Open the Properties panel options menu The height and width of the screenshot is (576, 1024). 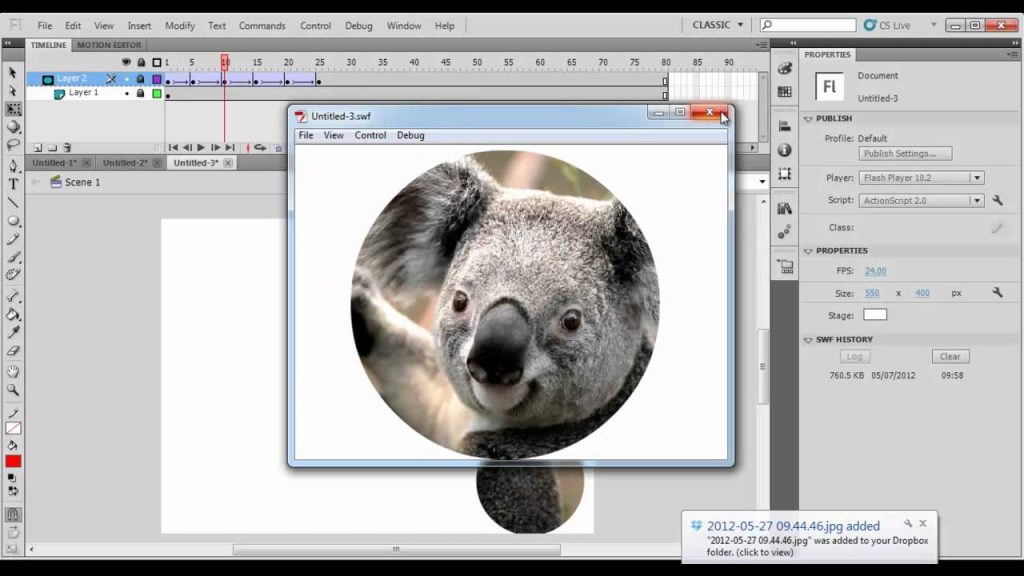pyautogui.click(x=1012, y=55)
